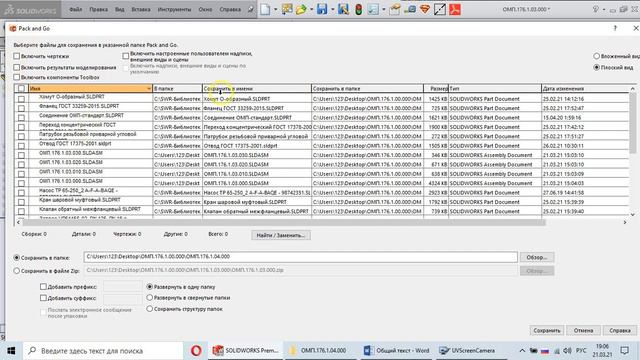Image resolution: width=640 pixels, height=360 pixels.
Task: Open the dropdown arrow next to Save icon
Action: 332,9
